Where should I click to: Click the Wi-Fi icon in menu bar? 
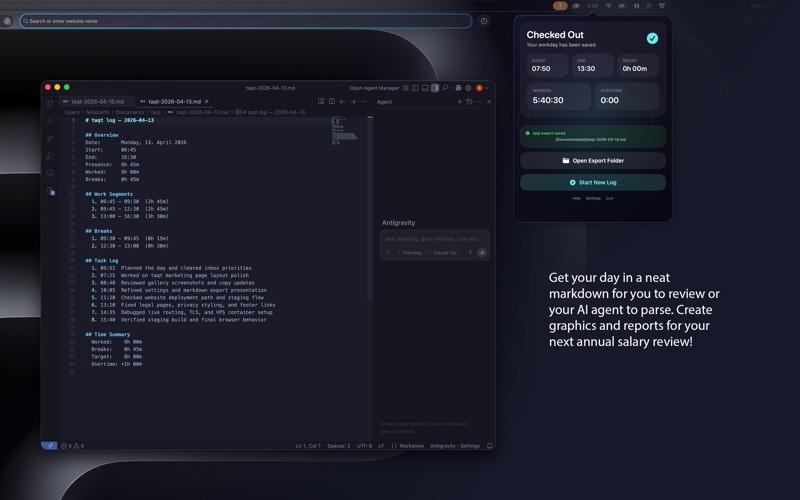(608, 6)
